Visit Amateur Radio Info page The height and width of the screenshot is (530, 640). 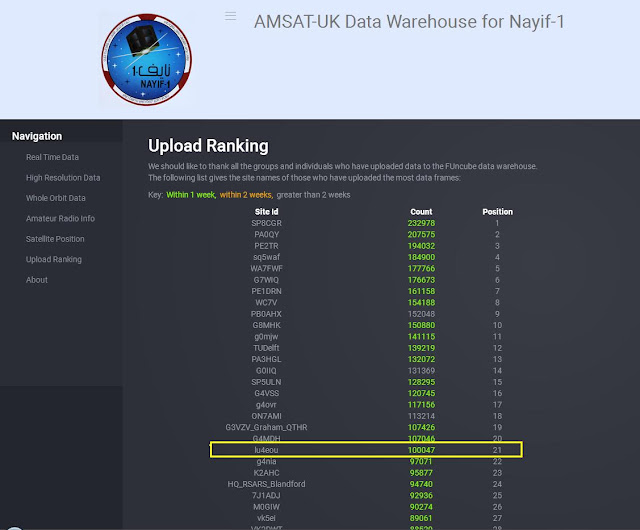(60, 218)
